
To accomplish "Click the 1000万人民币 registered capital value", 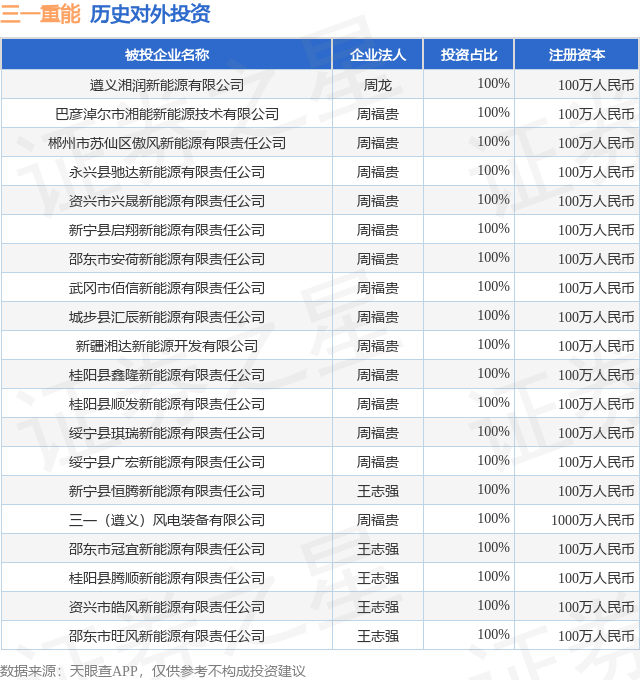I will (592, 520).
